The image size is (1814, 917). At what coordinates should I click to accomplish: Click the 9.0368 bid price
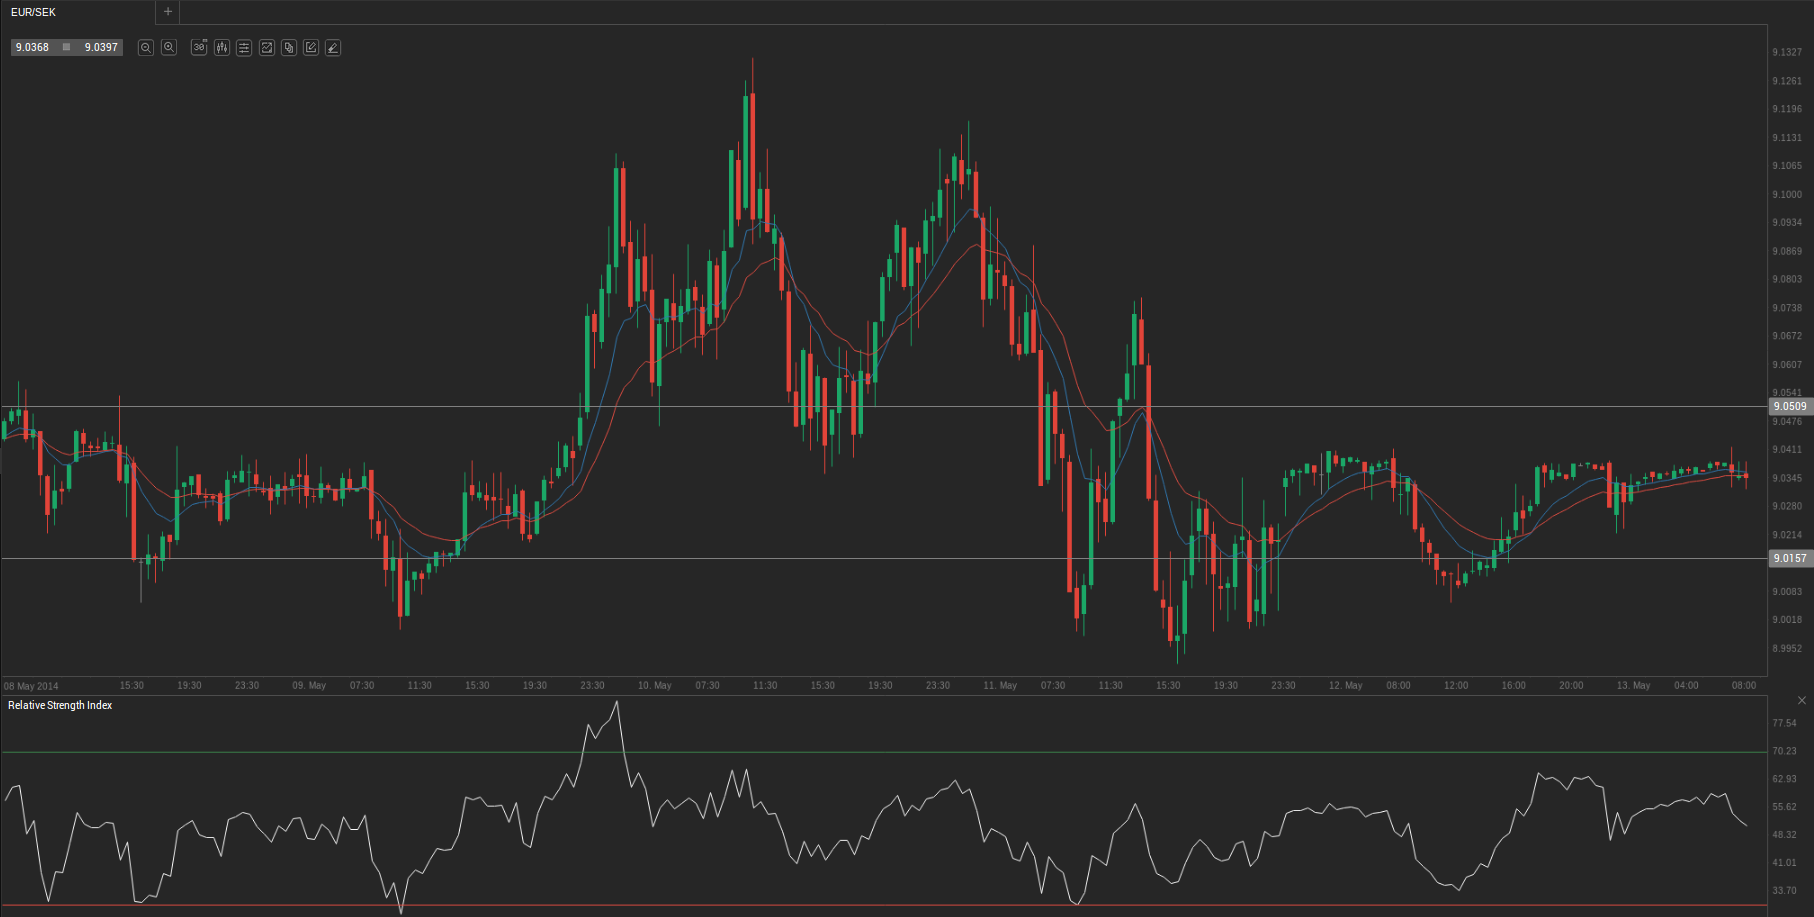(33, 48)
